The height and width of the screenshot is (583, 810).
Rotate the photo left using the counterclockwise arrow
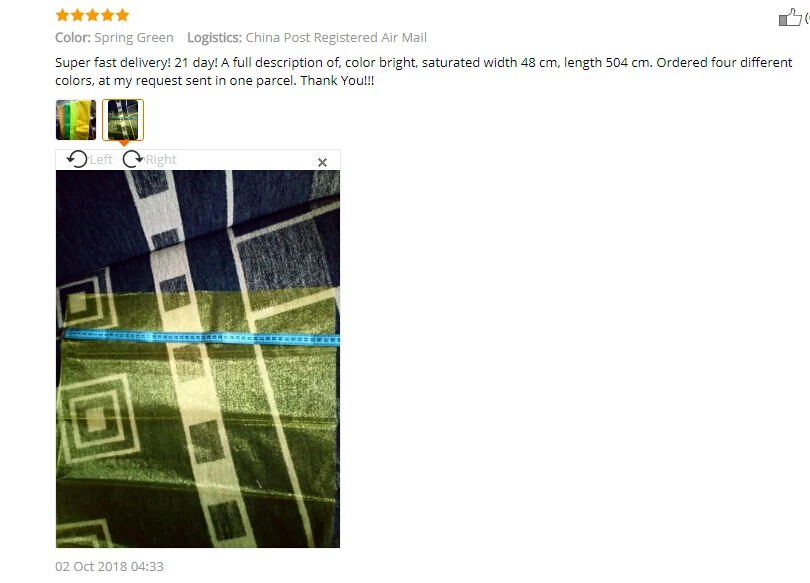[77, 159]
